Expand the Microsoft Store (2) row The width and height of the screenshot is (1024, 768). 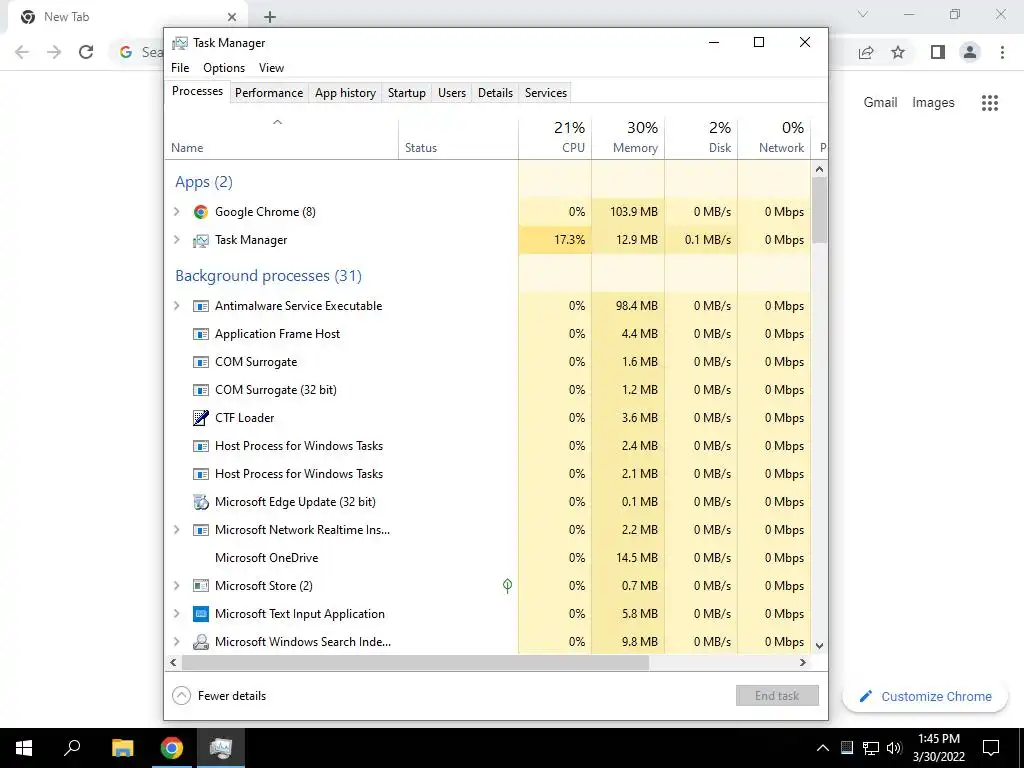pos(176,586)
